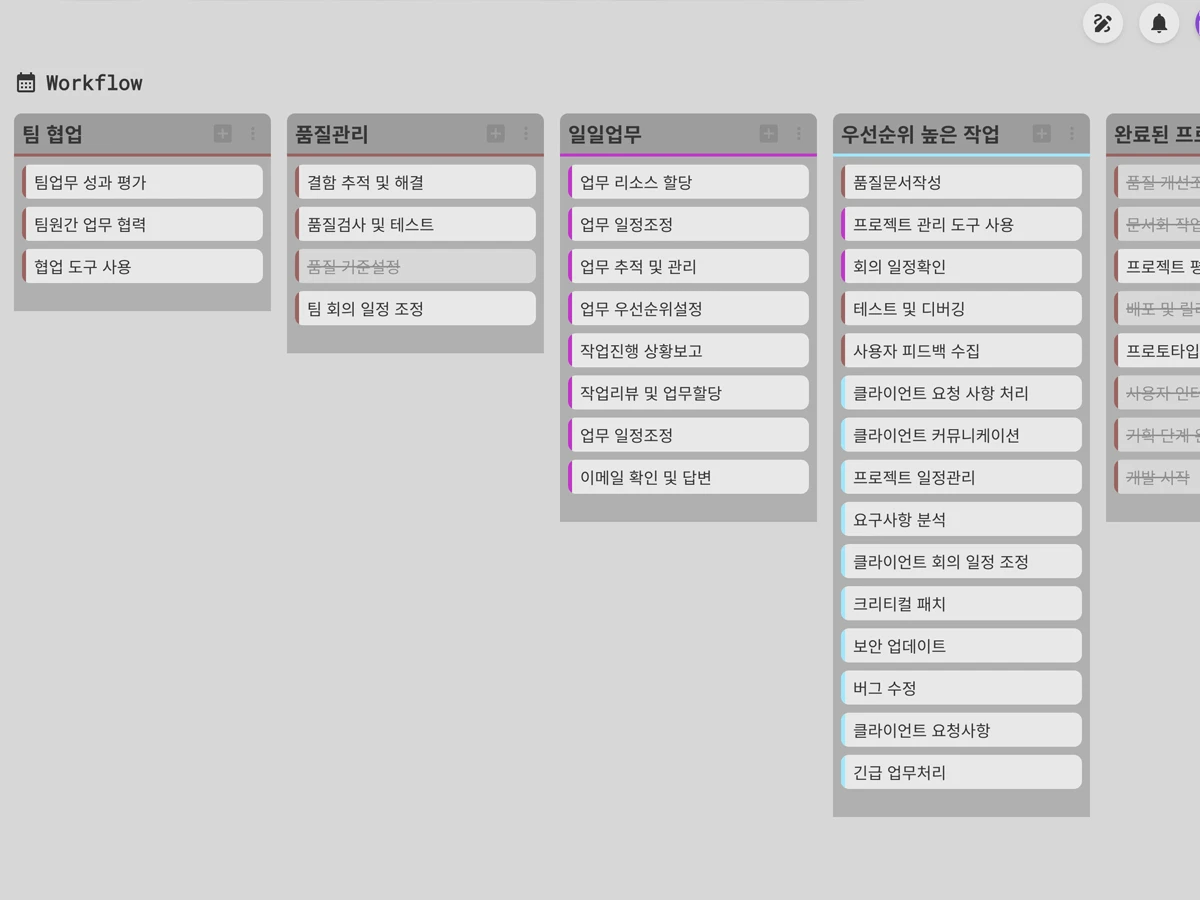Screen dimensions: 1200x900
Task: Open the 테스트 및 디버깅 card
Action: click(961, 308)
